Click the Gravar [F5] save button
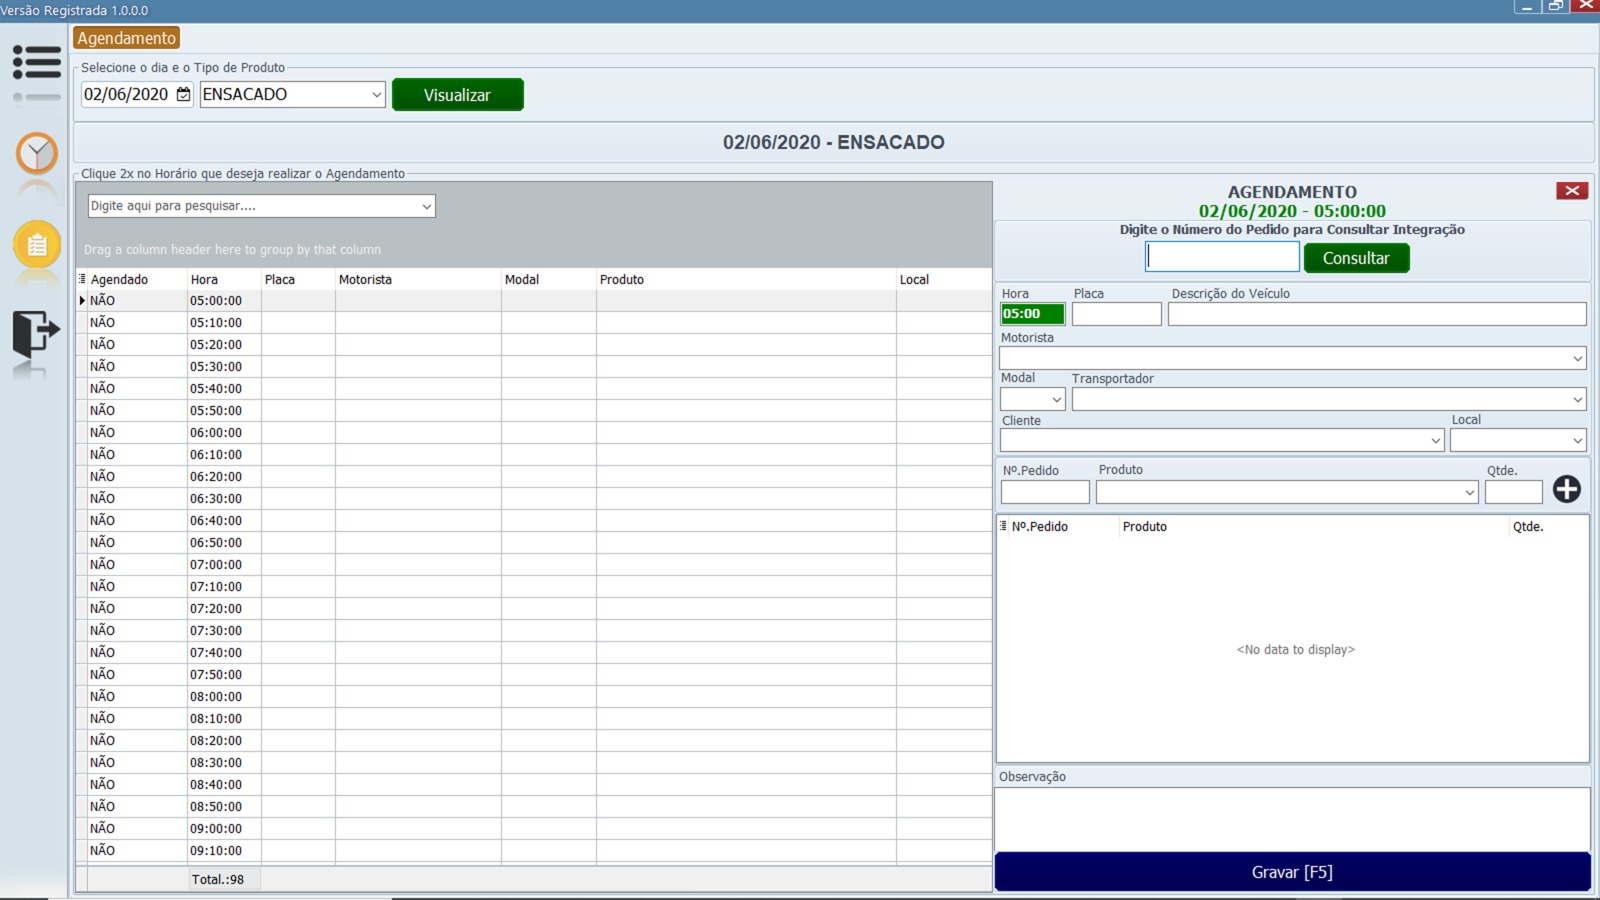The image size is (1600, 900). coord(1292,872)
